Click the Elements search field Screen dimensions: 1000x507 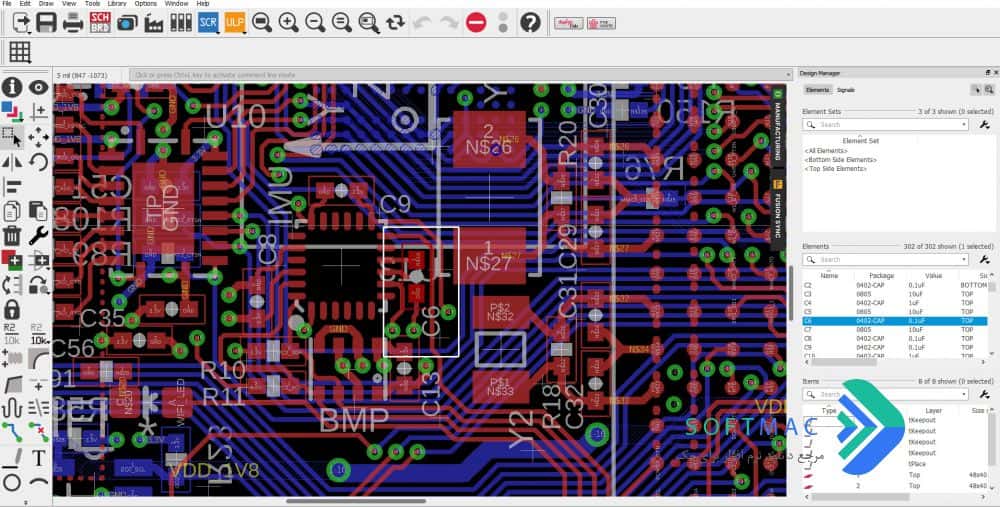[x=885, y=260]
